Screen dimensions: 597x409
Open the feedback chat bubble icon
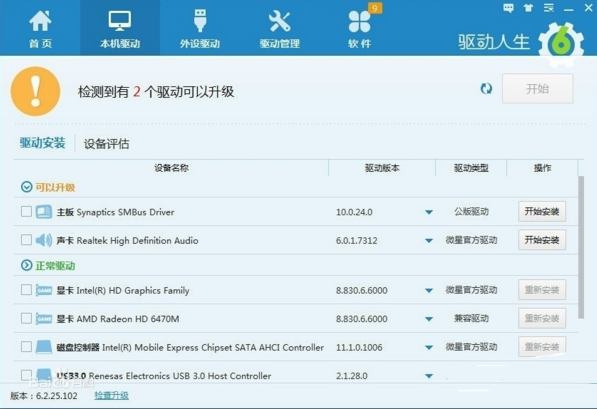(x=508, y=8)
